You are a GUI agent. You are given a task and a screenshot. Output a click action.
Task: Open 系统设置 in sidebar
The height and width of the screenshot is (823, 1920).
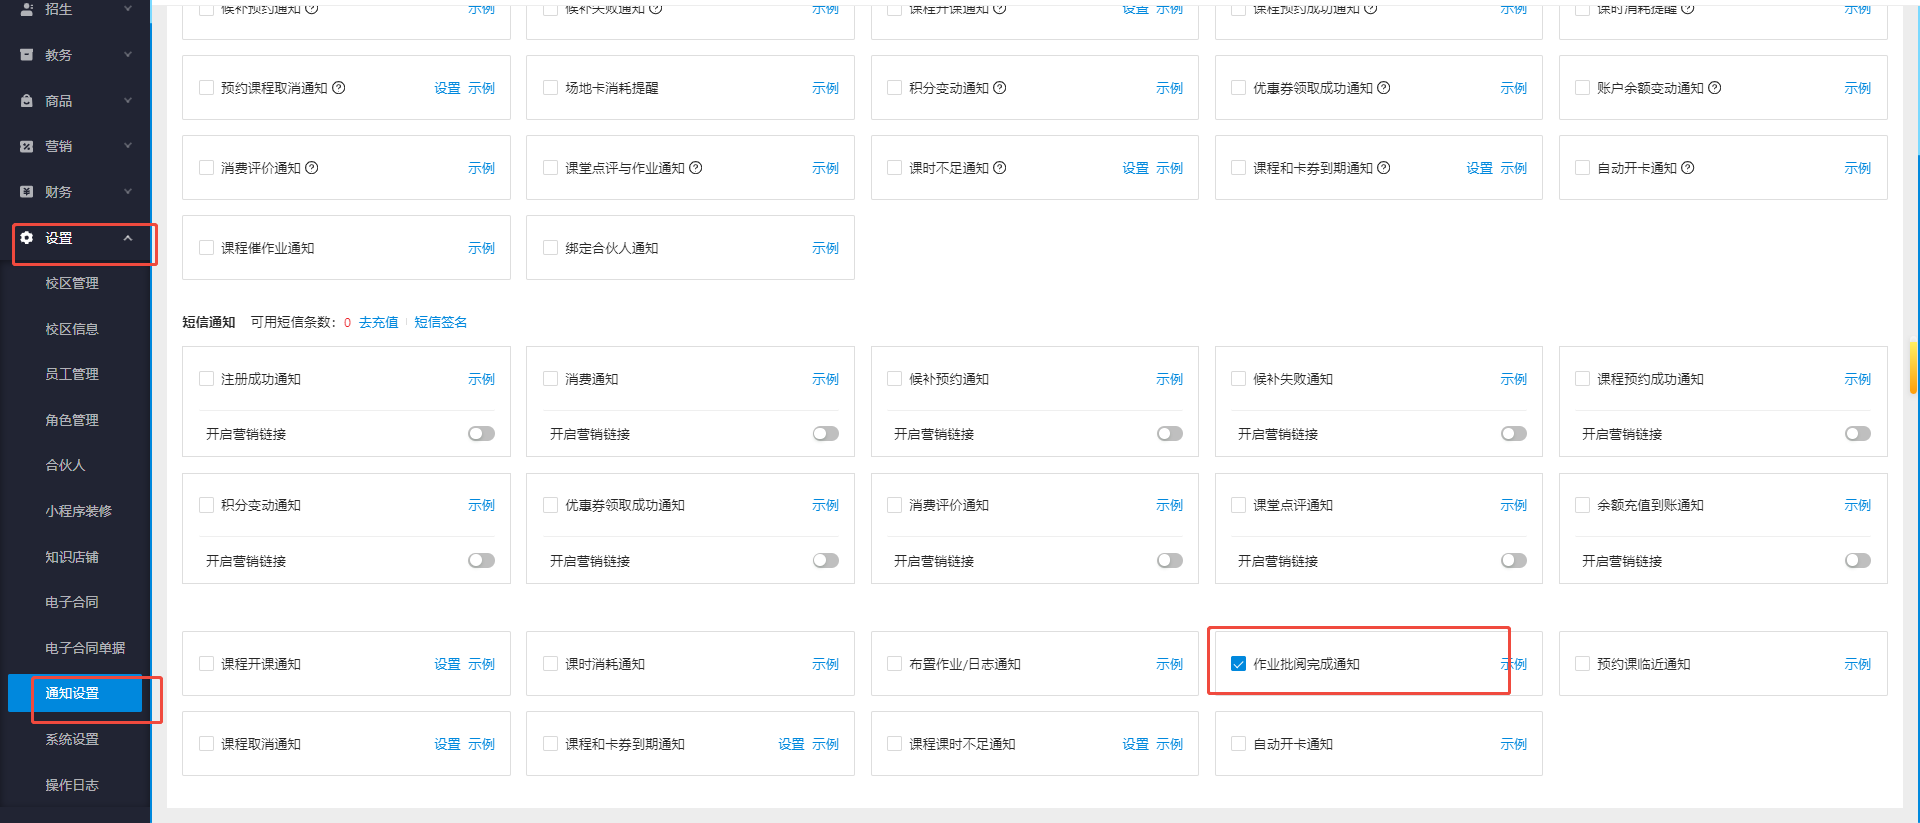[x=72, y=739]
